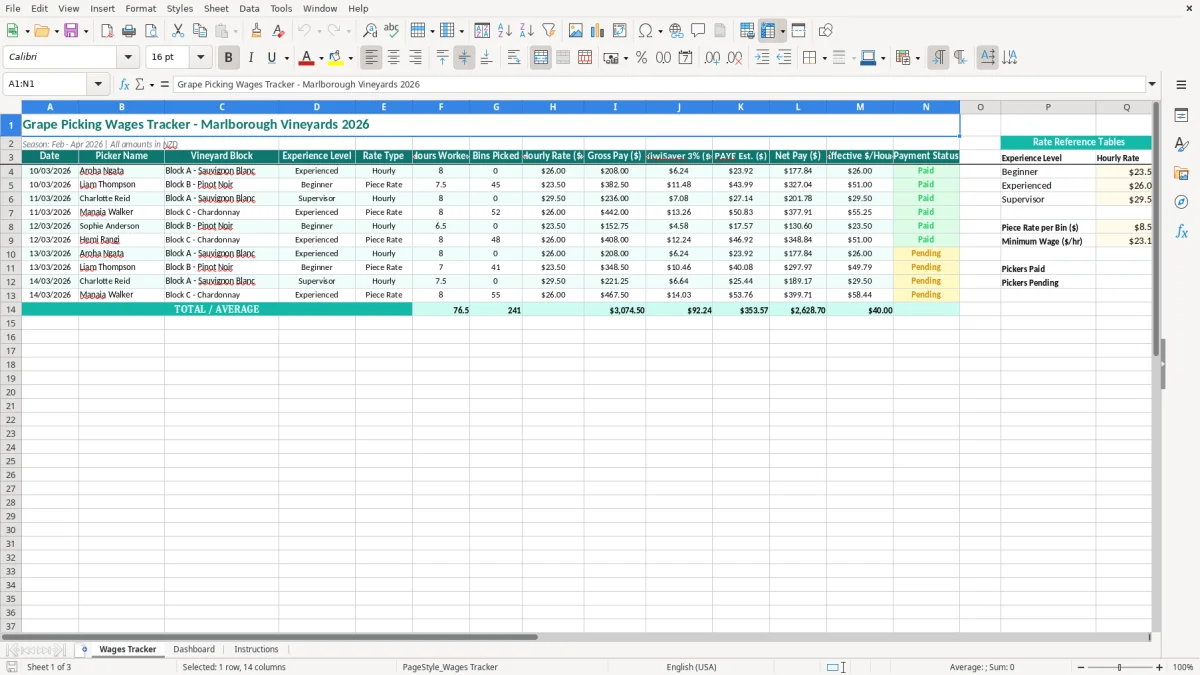Open the Sidebar Properties panel icon
The image size is (1200, 675).
click(x=1181, y=116)
